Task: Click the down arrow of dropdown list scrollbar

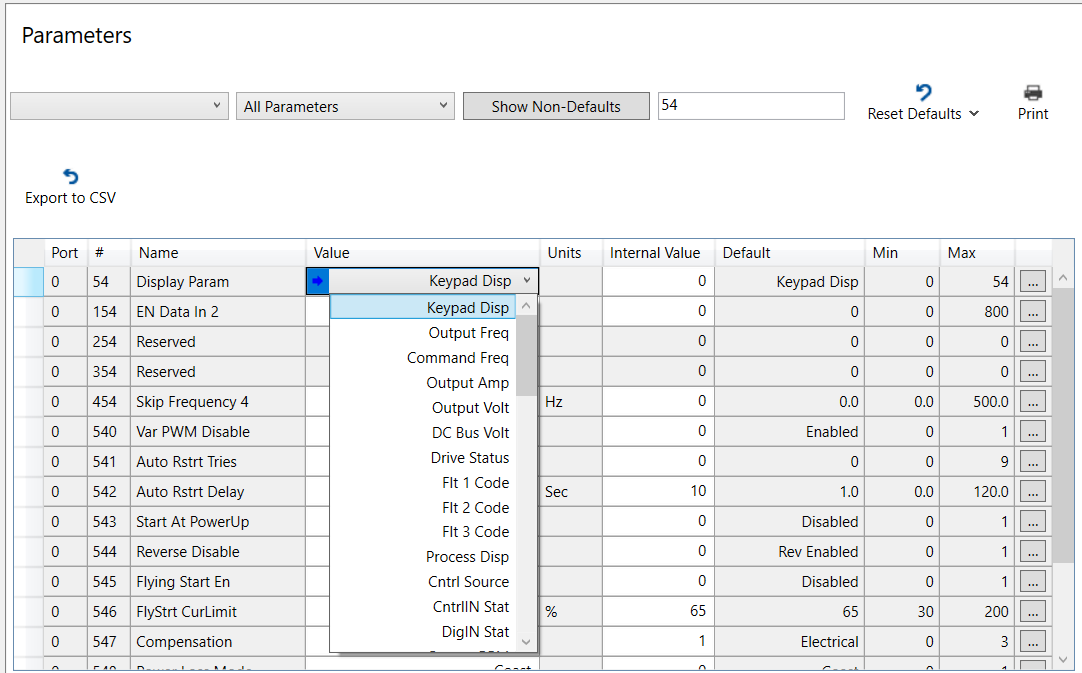Action: point(526,642)
